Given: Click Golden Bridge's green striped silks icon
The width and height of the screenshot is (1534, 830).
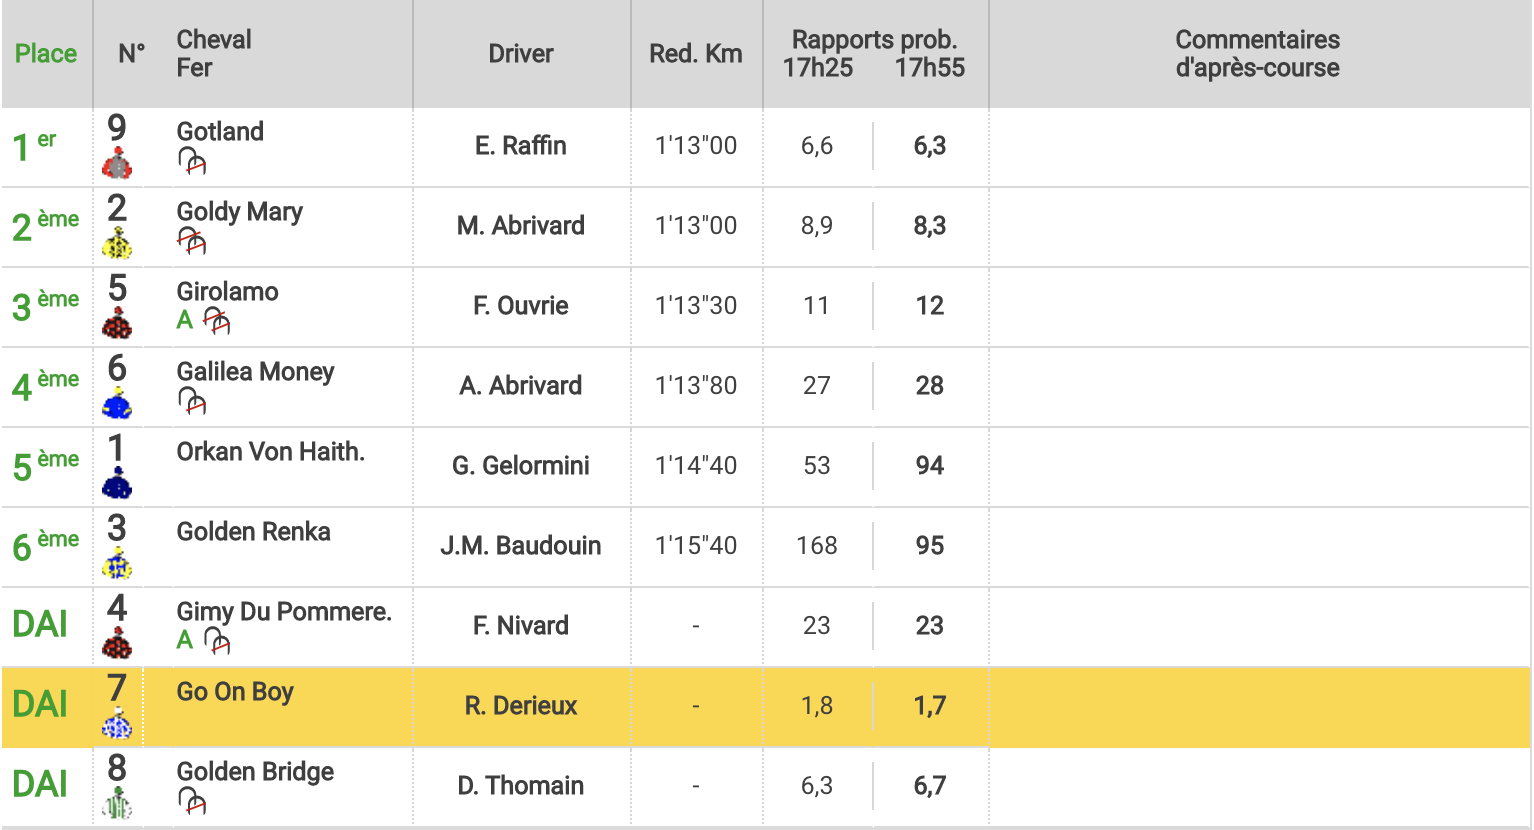Looking at the screenshot, I should click(x=117, y=803).
